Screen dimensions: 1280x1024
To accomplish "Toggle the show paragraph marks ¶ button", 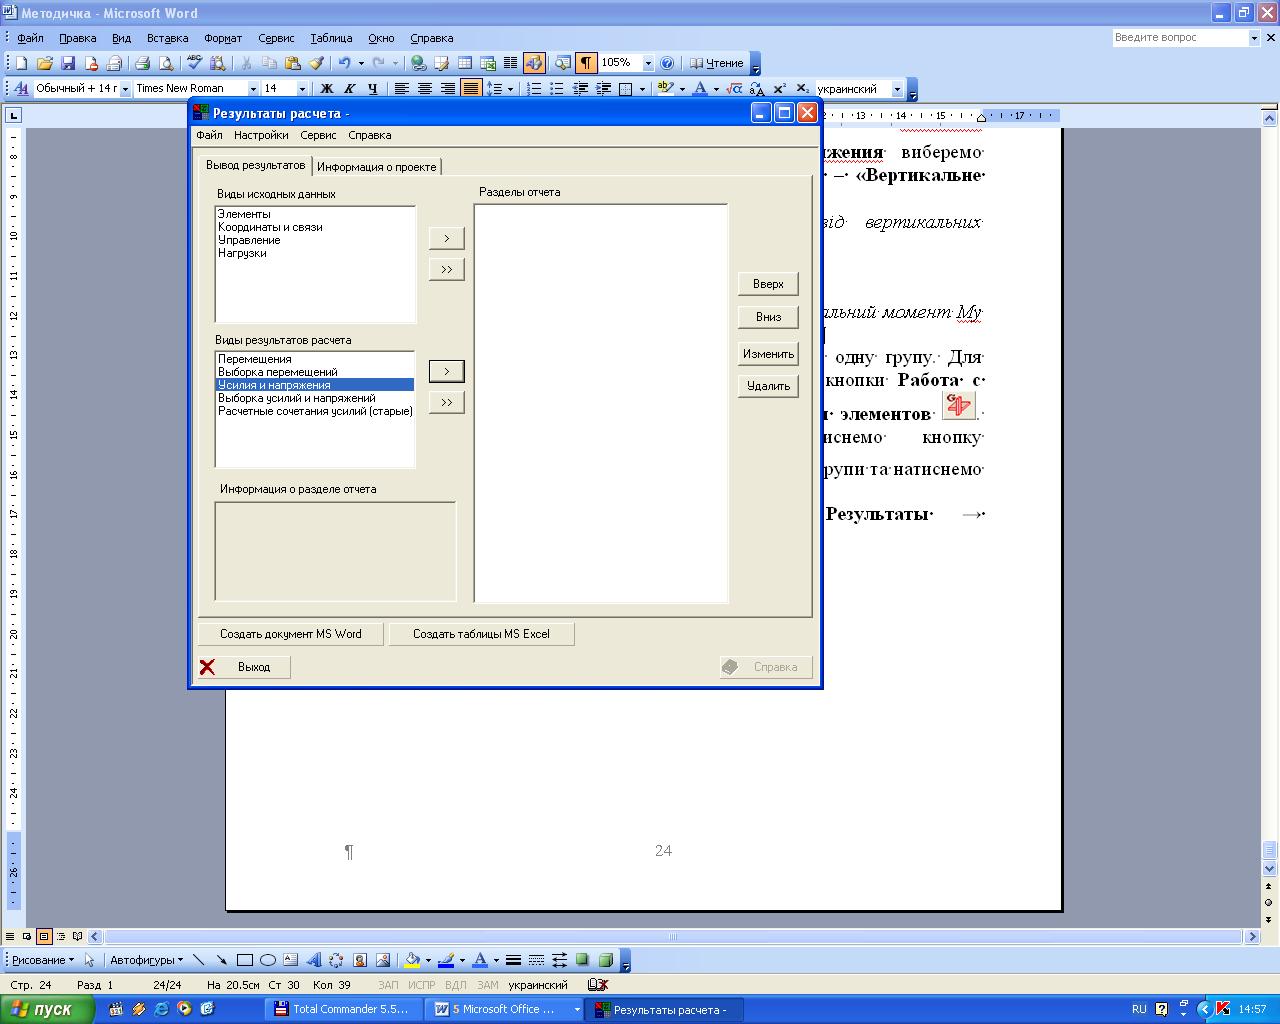I will click(x=586, y=63).
